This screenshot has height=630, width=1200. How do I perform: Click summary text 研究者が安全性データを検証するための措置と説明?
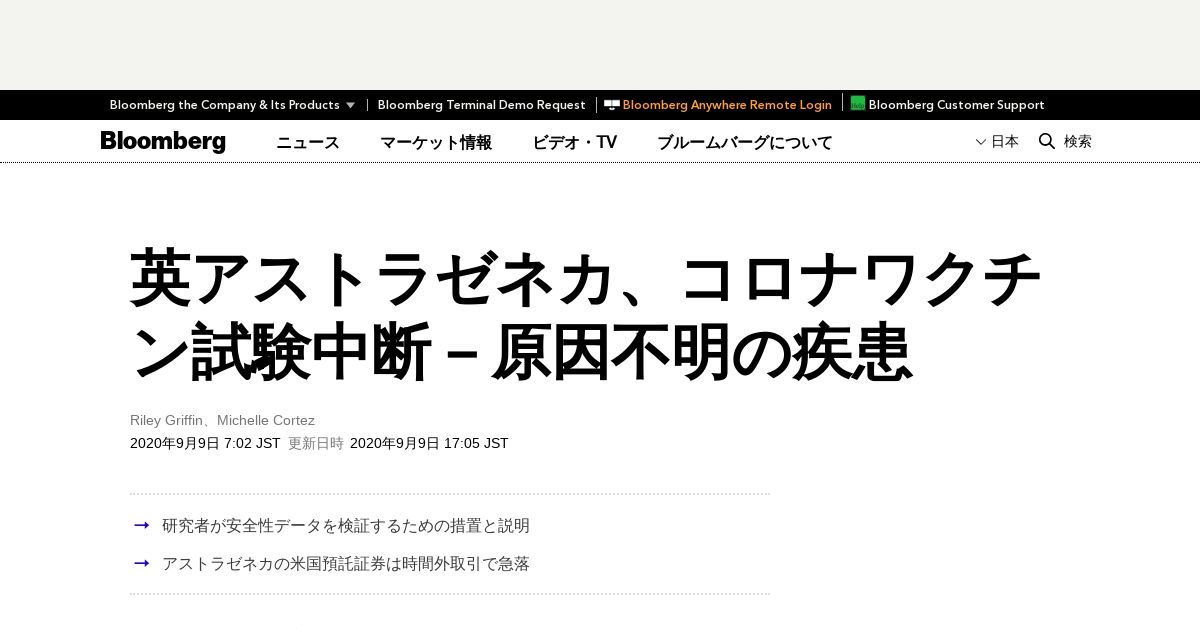tap(346, 525)
